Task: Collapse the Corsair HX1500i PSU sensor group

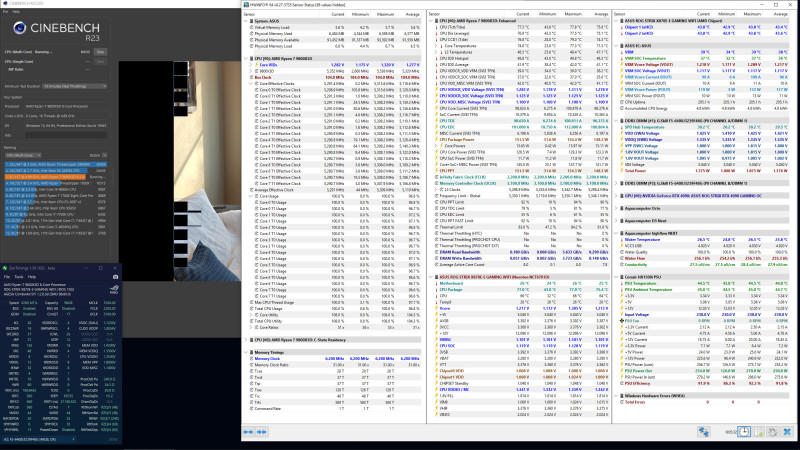Action: [616, 277]
